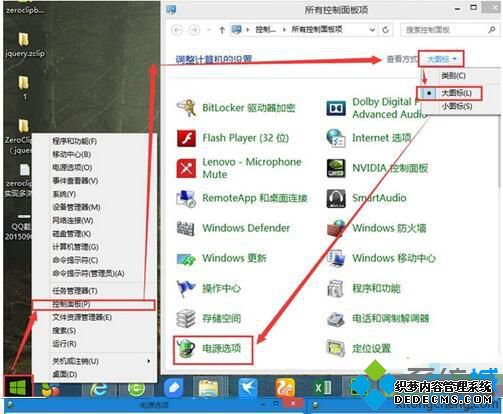503x414 pixels.
Task: Open UC browser taskbar icon
Action: click(x=285, y=388)
